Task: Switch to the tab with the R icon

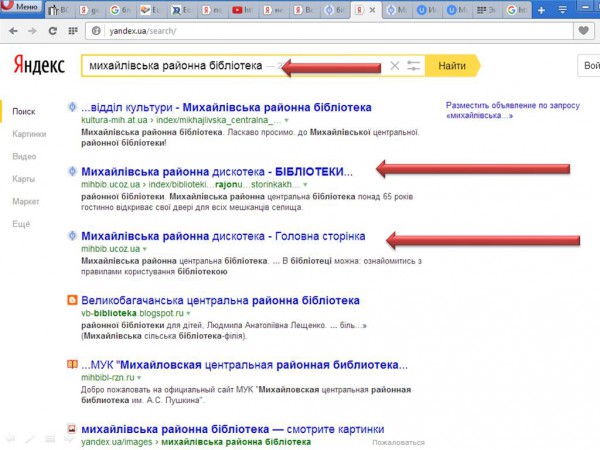Action: (x=182, y=10)
